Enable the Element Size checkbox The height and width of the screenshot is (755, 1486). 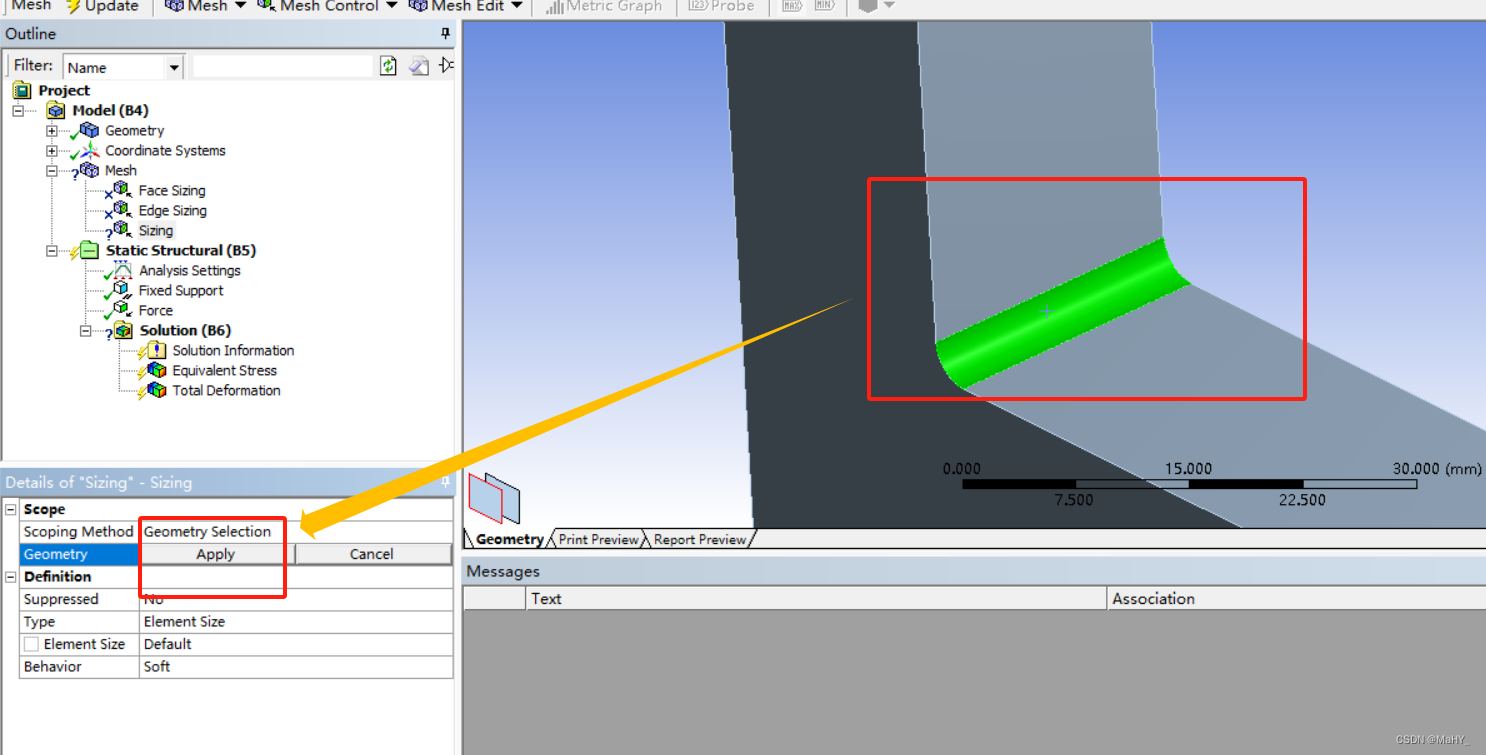(x=31, y=644)
